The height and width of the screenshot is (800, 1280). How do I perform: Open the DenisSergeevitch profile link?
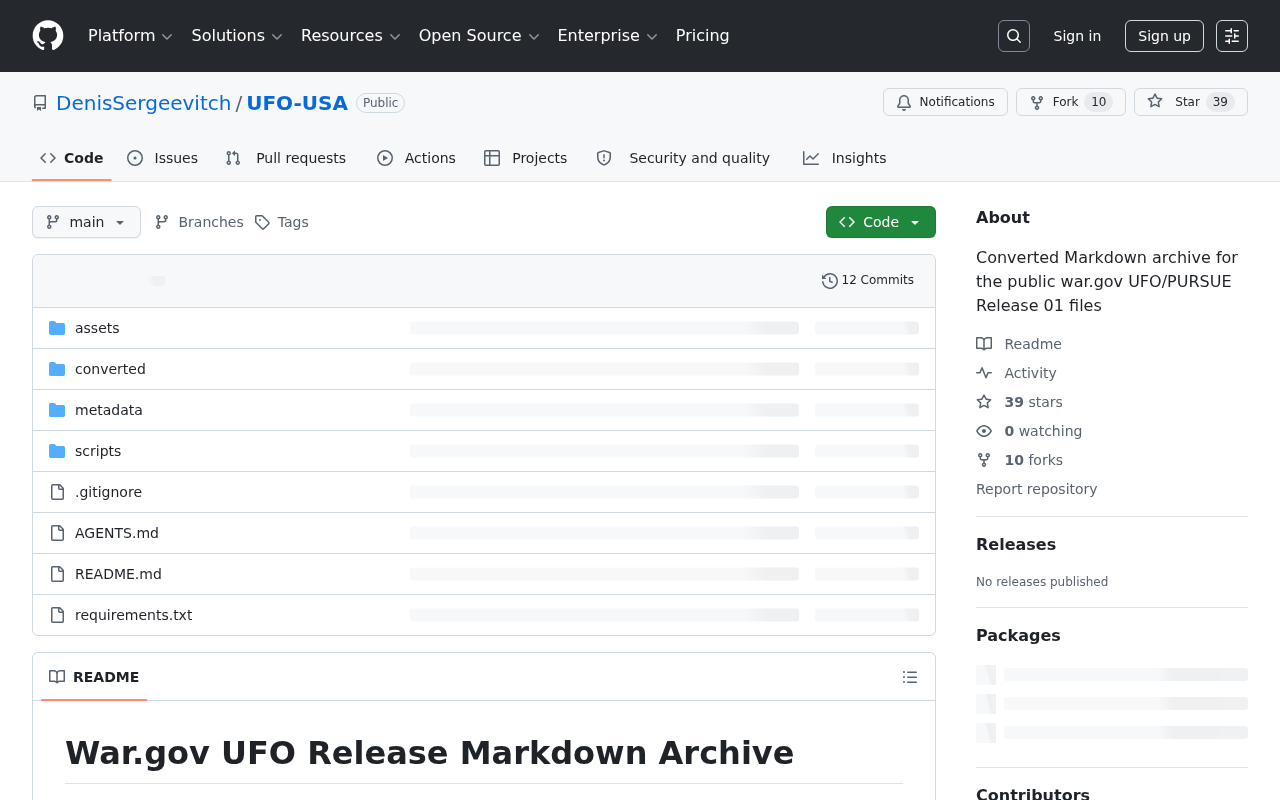click(x=144, y=103)
